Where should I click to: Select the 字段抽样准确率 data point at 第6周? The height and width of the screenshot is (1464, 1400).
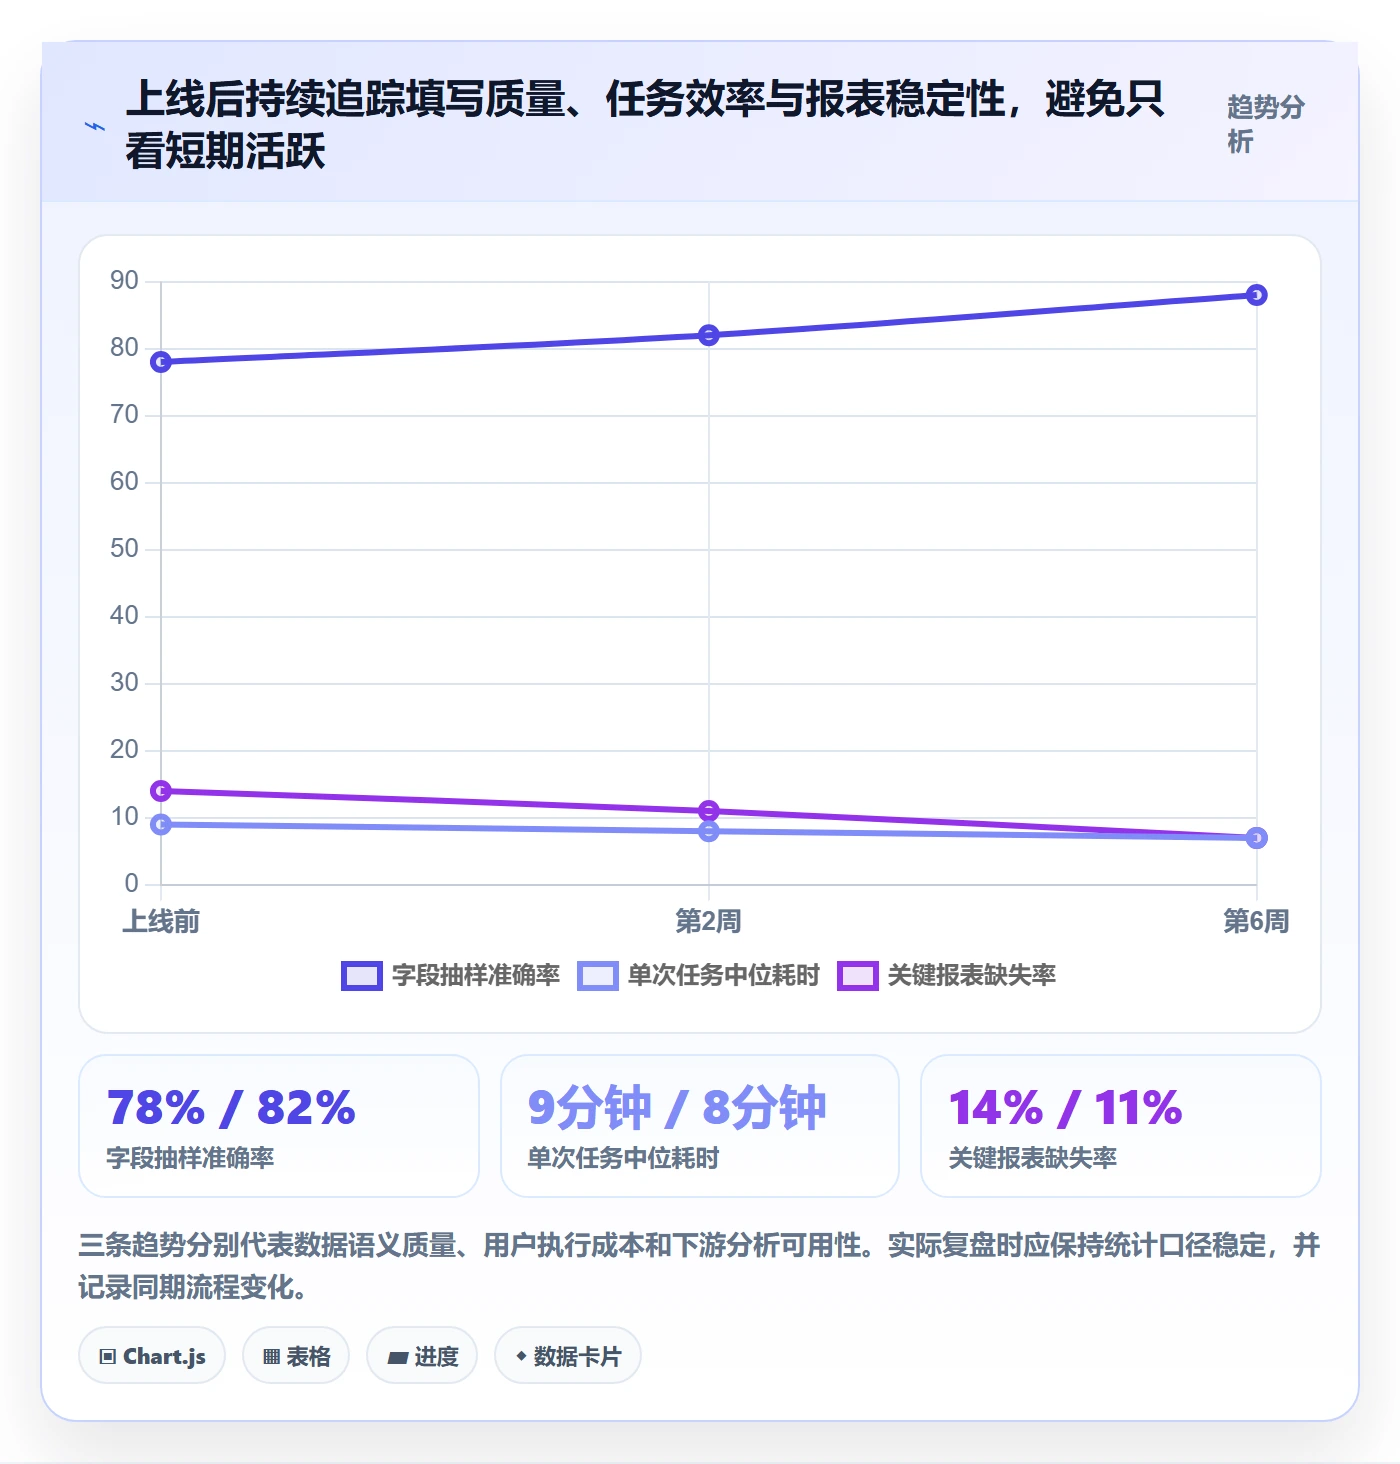pyautogui.click(x=1257, y=295)
